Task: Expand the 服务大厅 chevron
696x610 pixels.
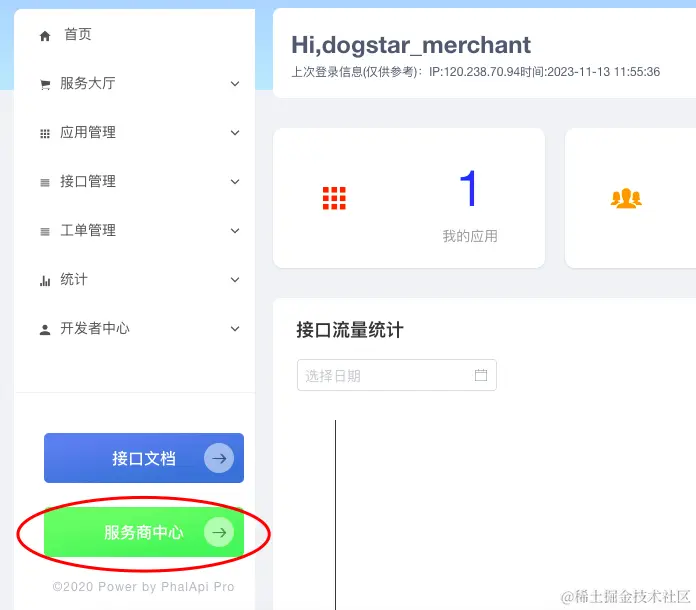Action: click(235, 83)
